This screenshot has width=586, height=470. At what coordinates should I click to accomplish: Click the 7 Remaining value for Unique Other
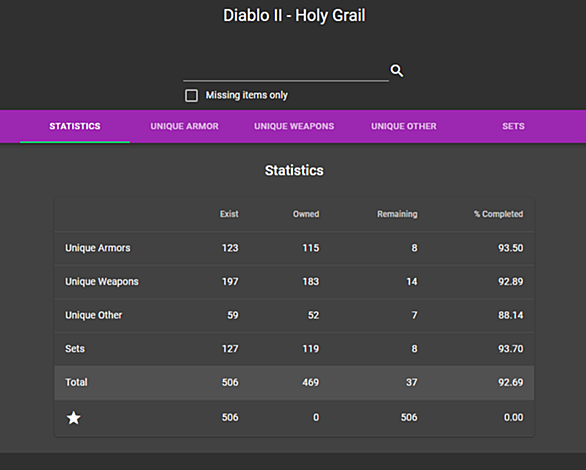(414, 315)
